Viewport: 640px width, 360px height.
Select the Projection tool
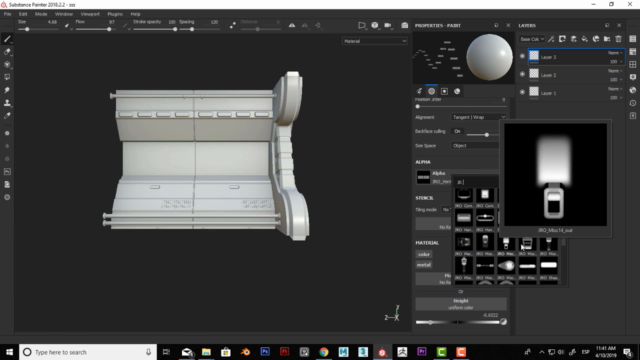coord(7,64)
